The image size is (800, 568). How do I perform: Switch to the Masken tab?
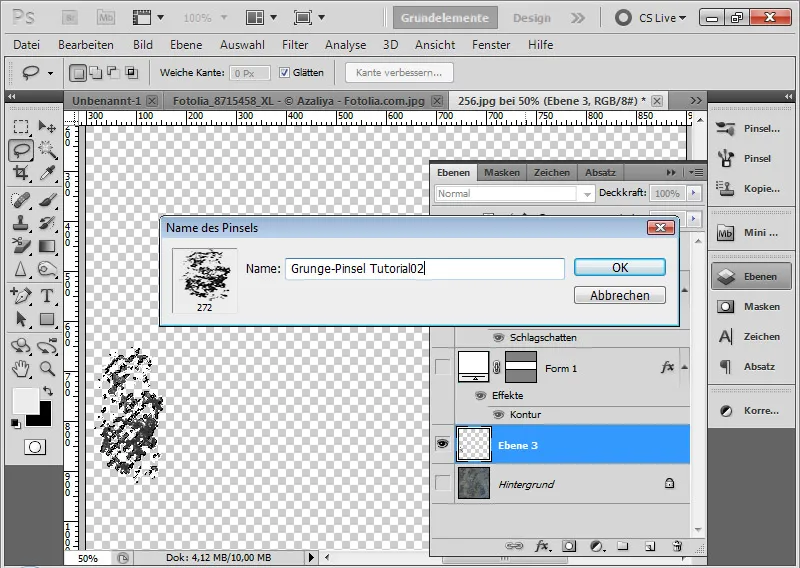click(502, 172)
